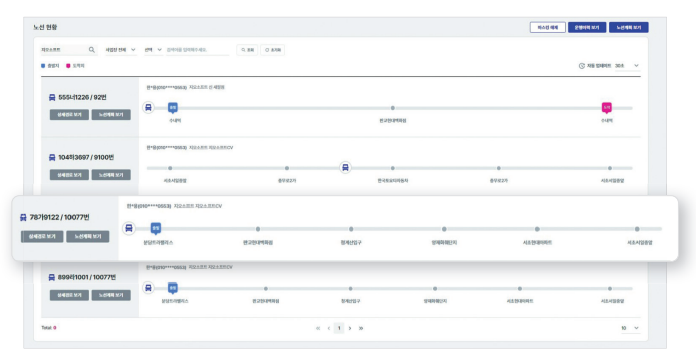Click 노선계획 보기 for bus 104하3697

pyautogui.click(x=111, y=175)
